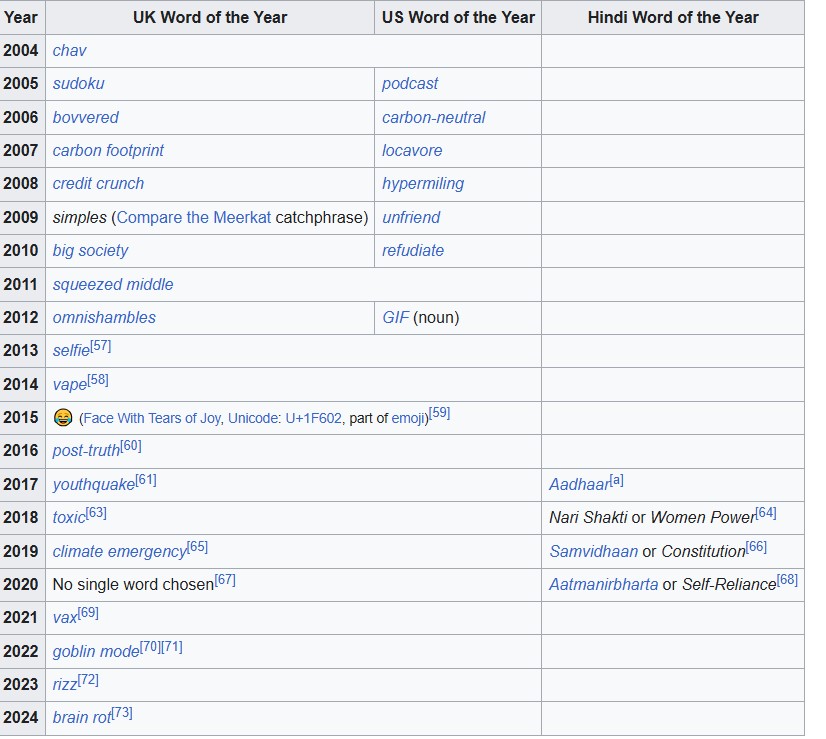Click the 'omnishambles' link

tap(104, 318)
